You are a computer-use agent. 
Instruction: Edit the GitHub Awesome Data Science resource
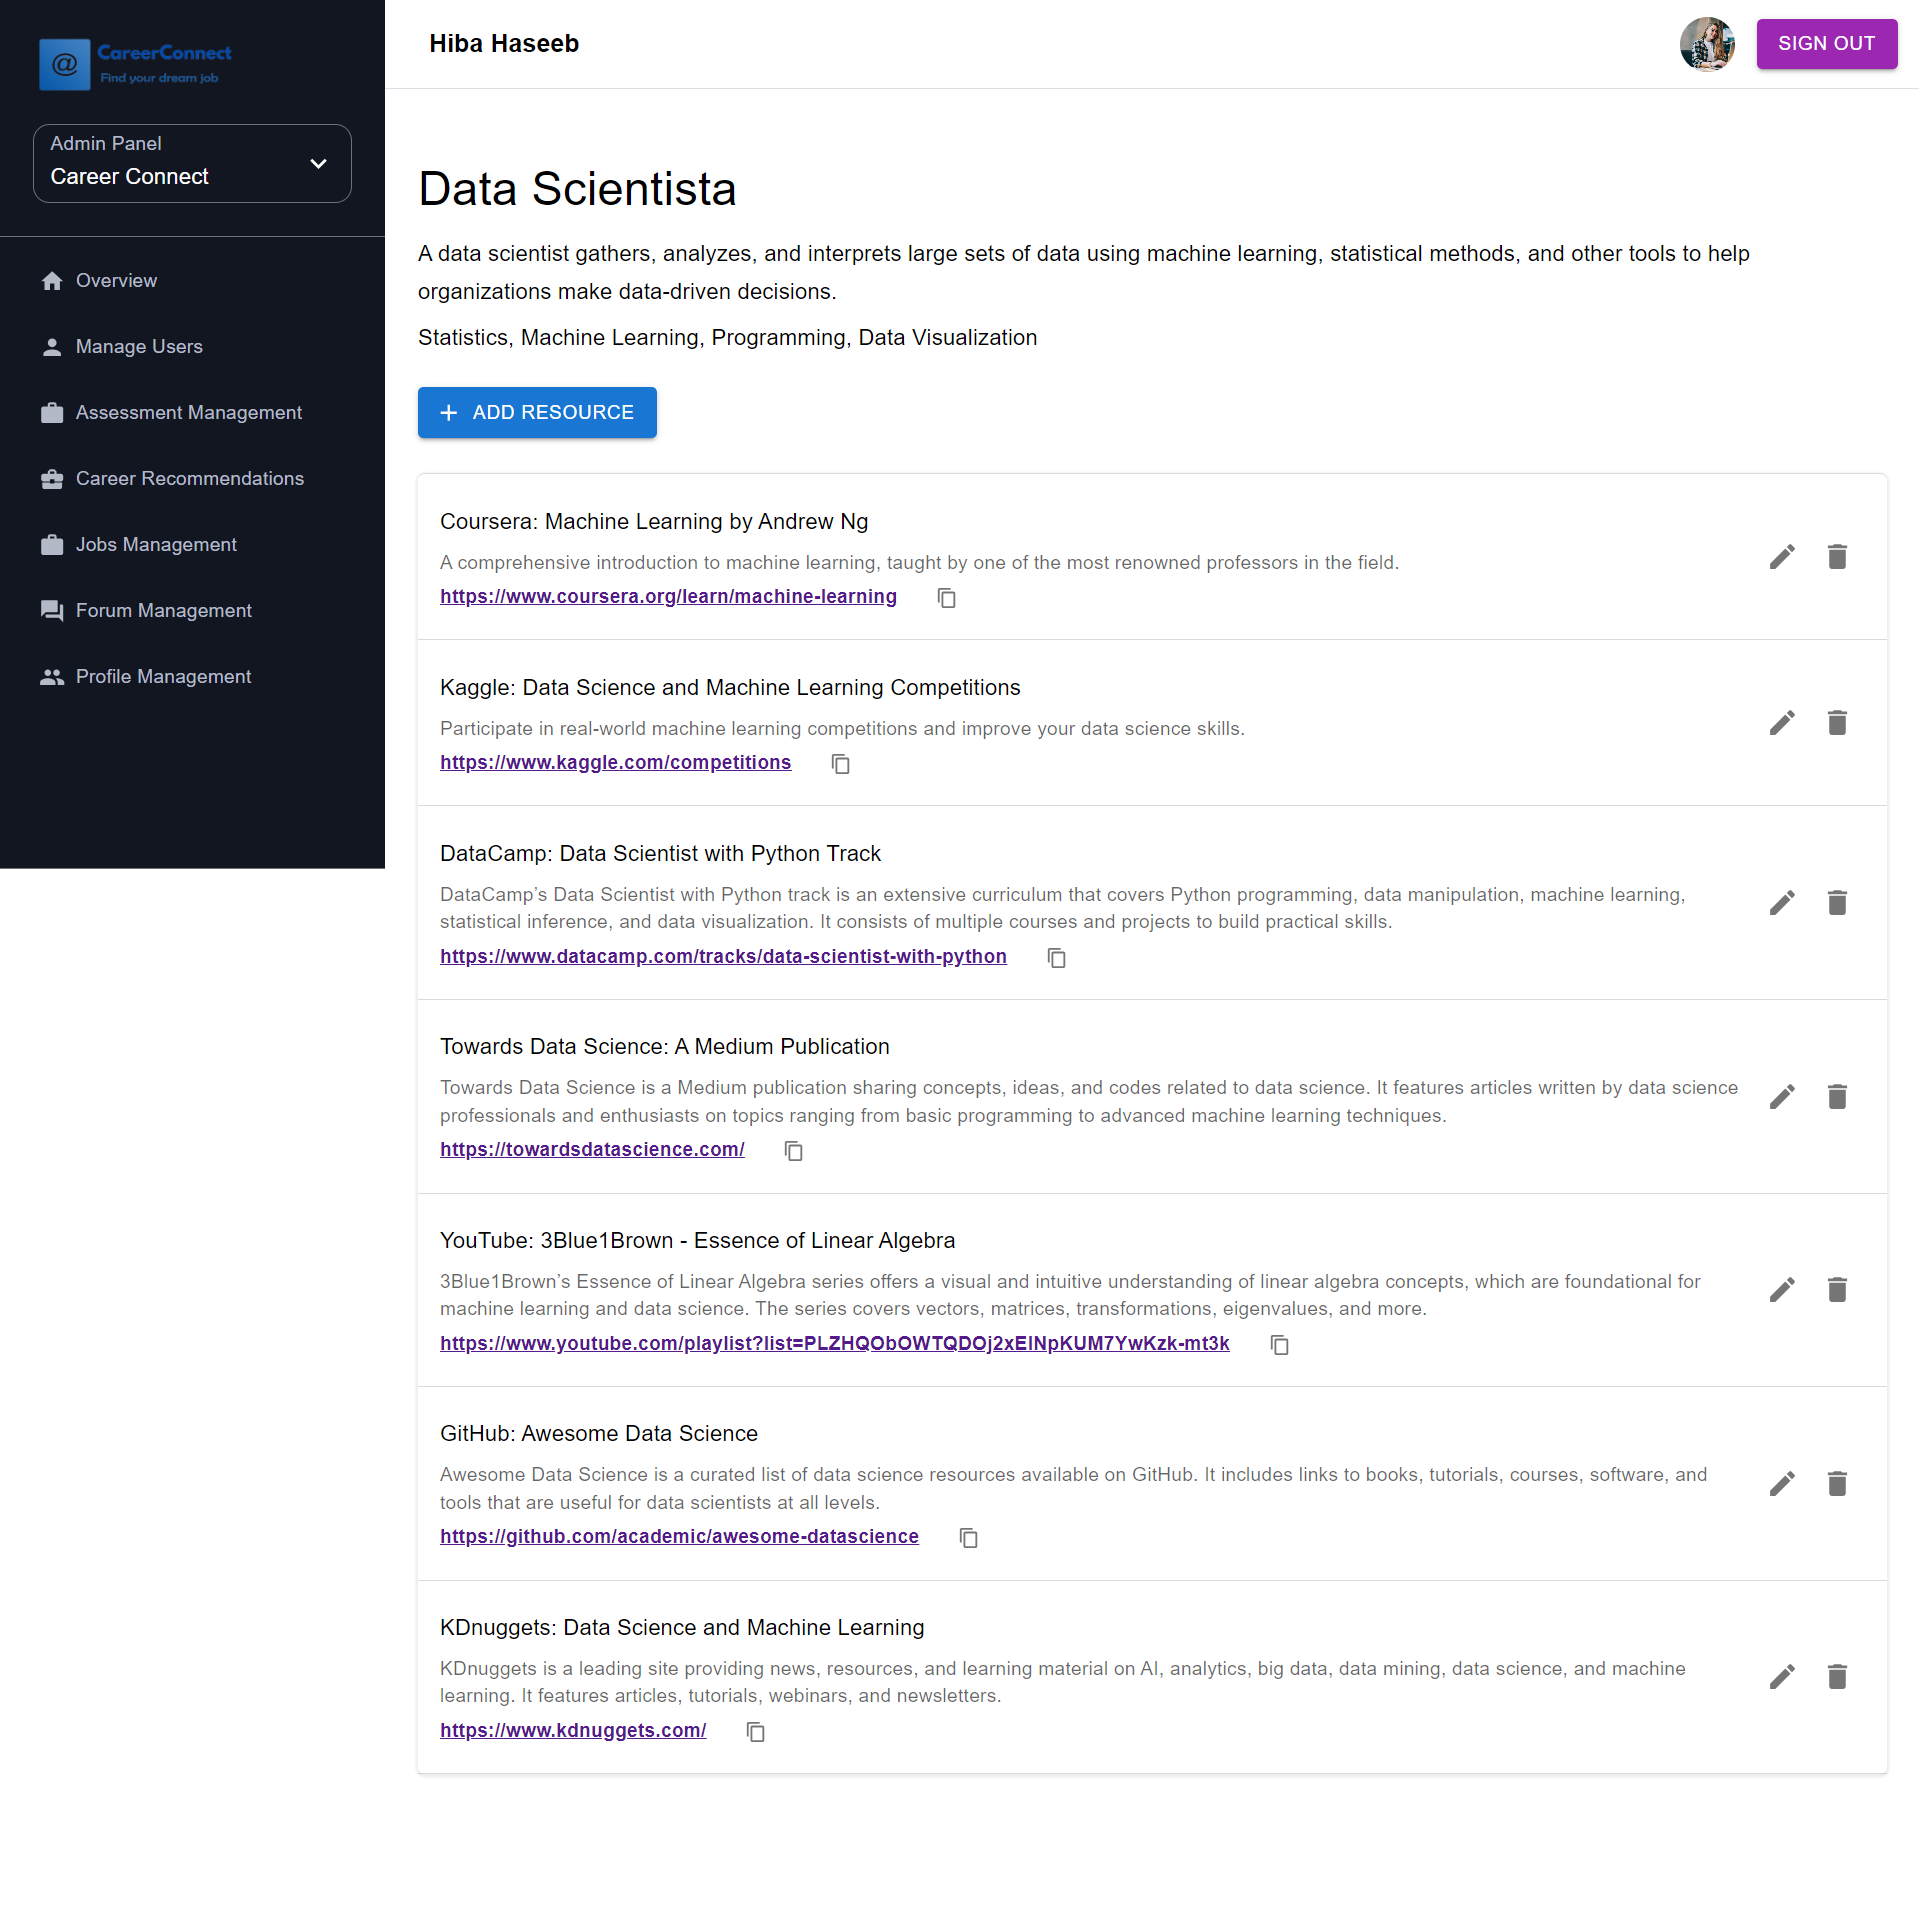[1782, 1484]
